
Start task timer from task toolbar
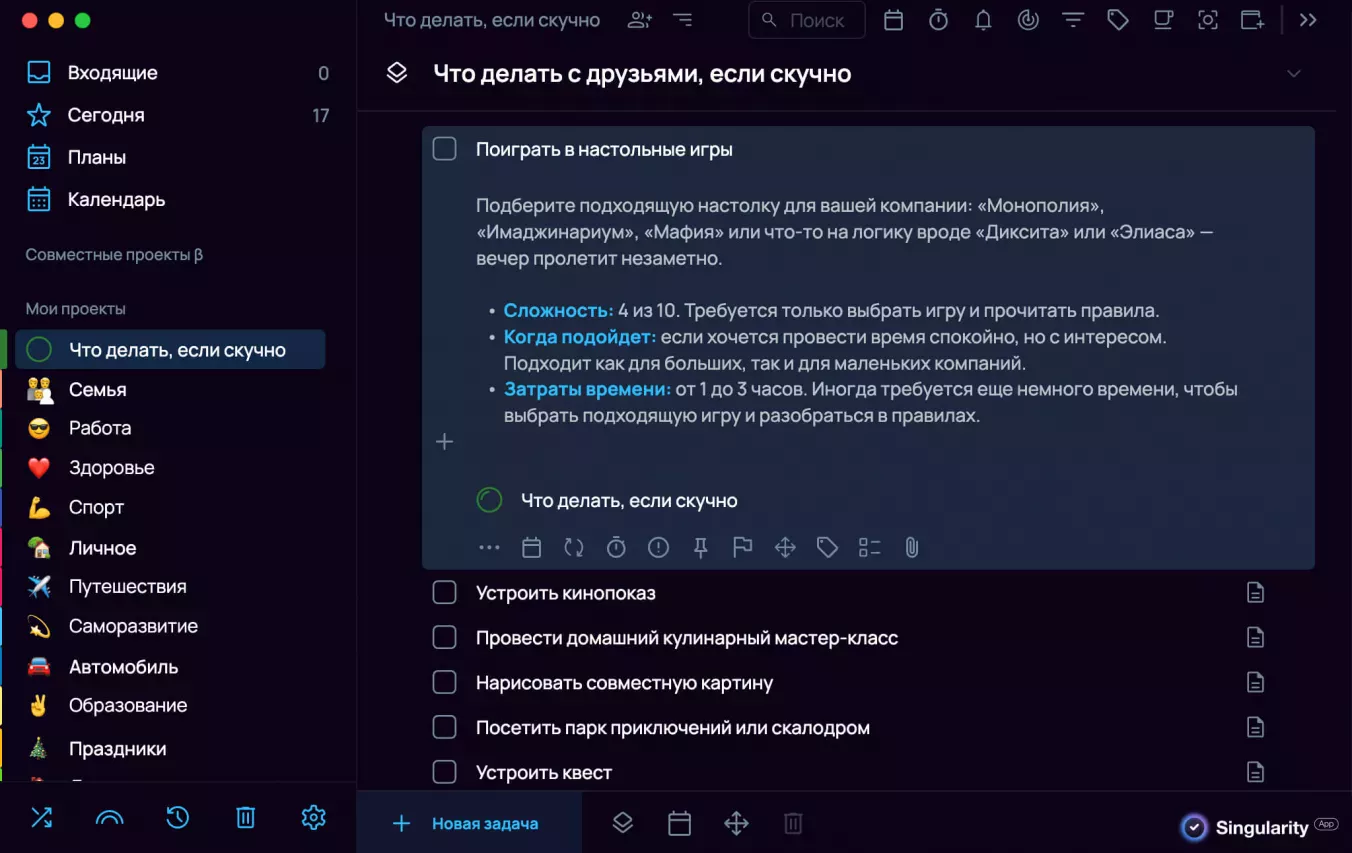coord(616,547)
